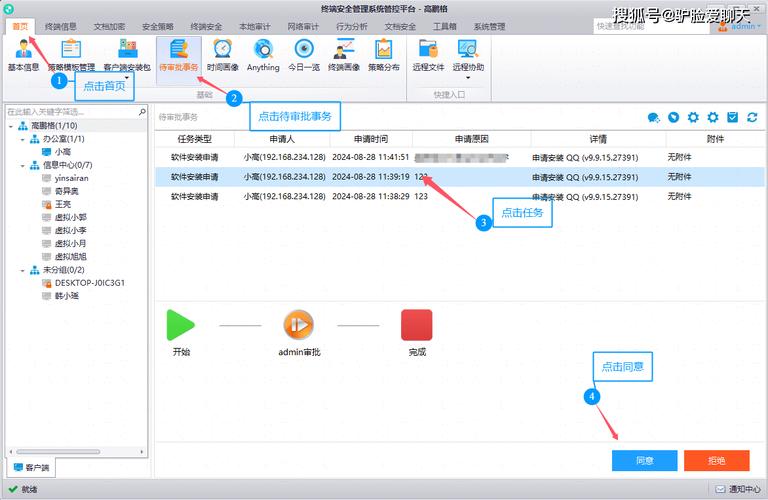This screenshot has height=500, width=768.
Task: Switch to 行为分析 tab
Action: coord(352,26)
